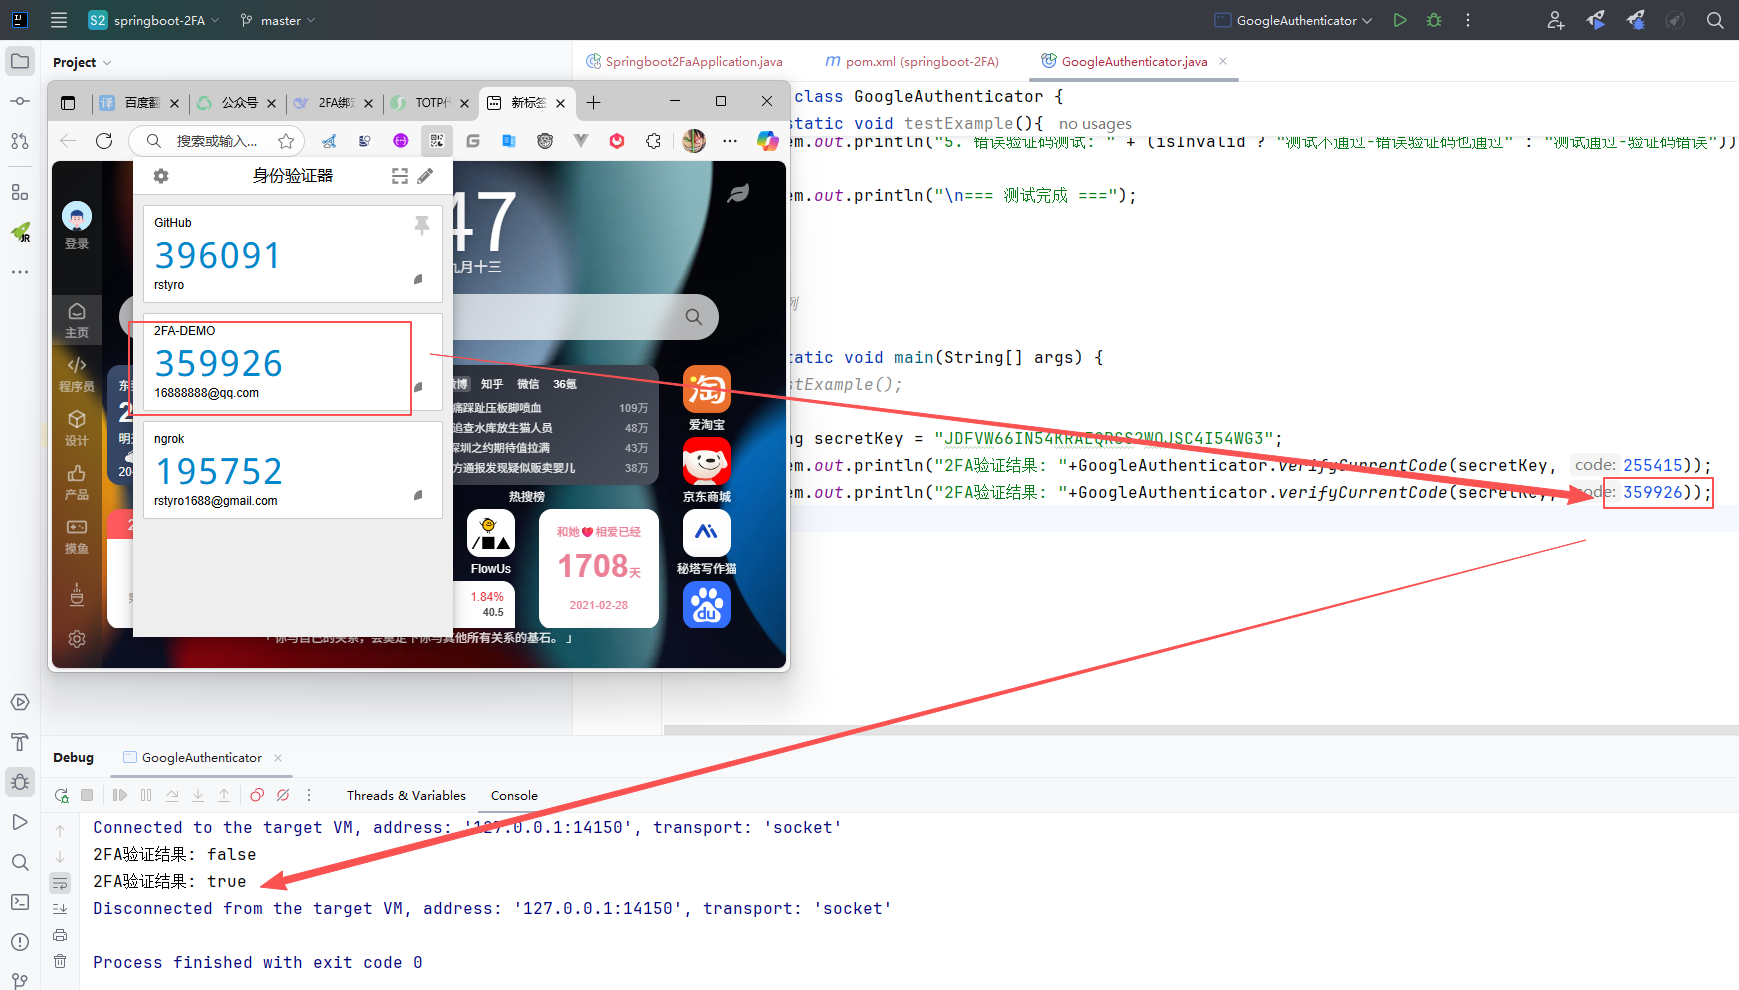1739x990 pixels.
Task: Pin the GitHub authenticator entry
Action: pos(422,225)
